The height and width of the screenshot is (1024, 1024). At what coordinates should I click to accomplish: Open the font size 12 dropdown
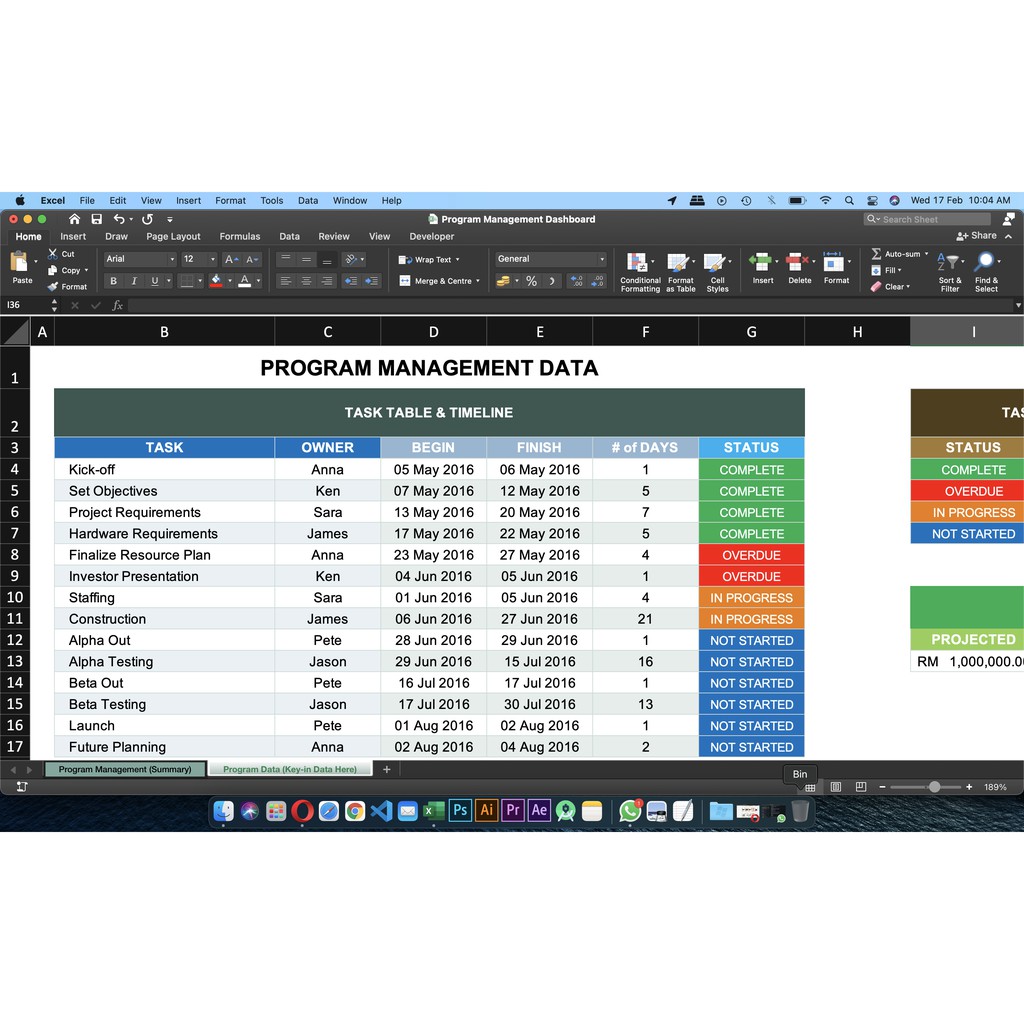pos(212,259)
